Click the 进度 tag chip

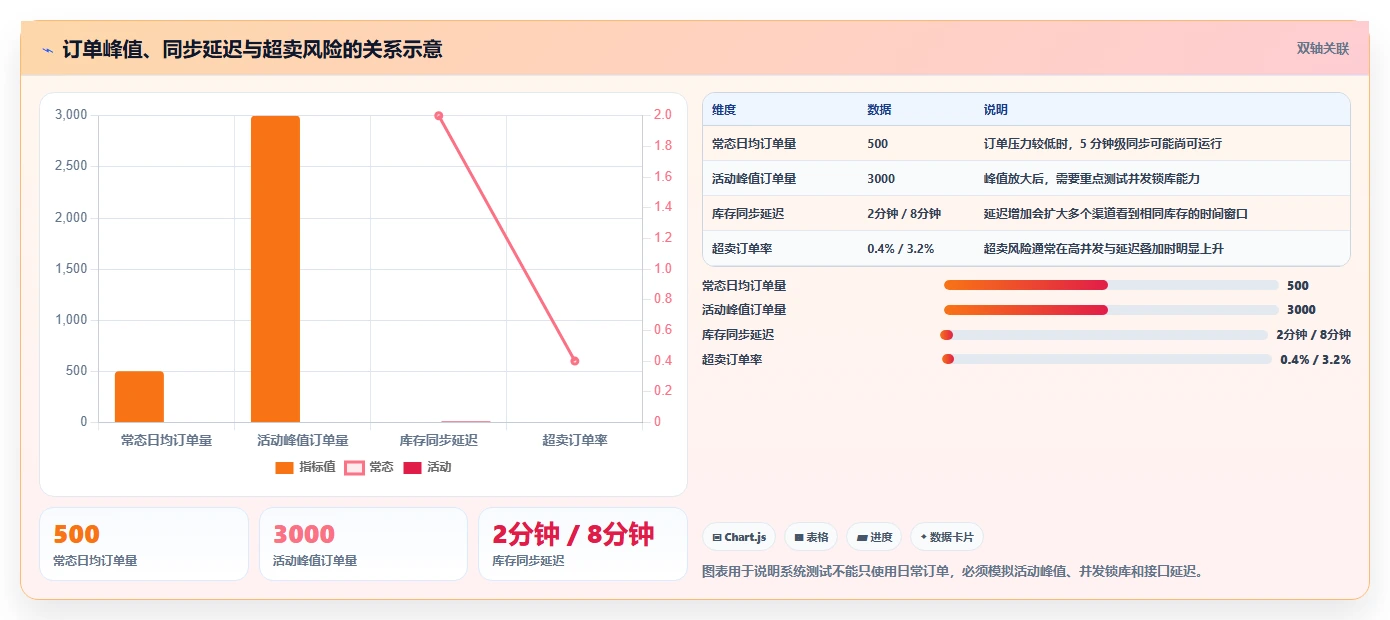click(x=874, y=537)
